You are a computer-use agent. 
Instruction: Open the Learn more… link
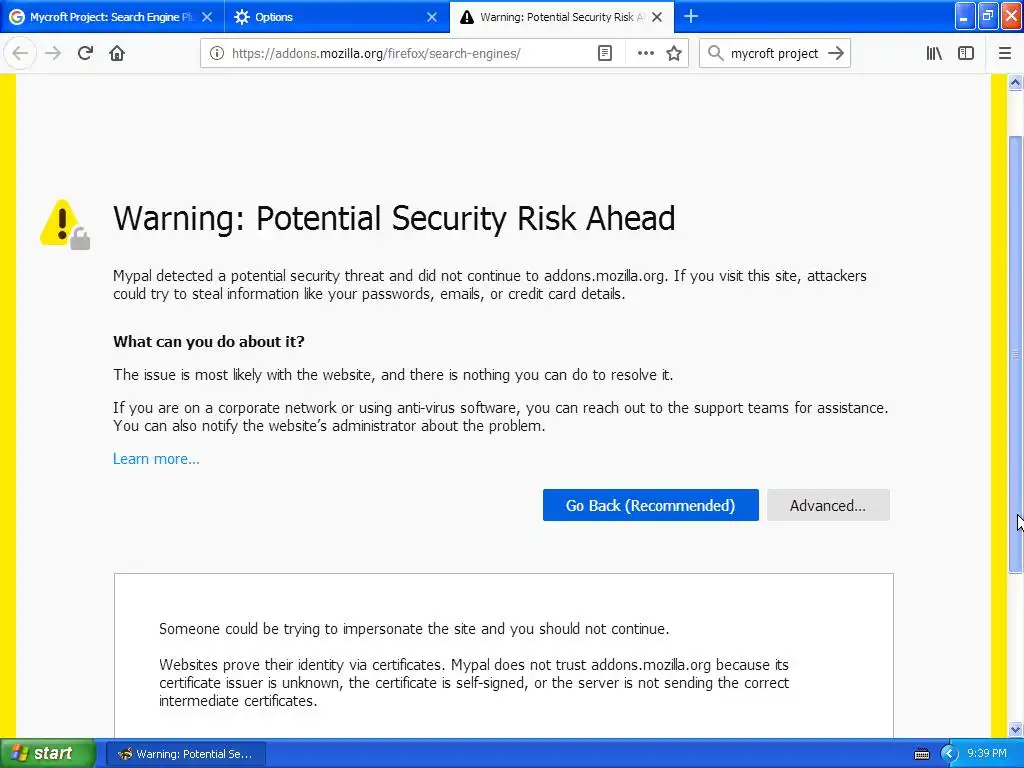156,459
